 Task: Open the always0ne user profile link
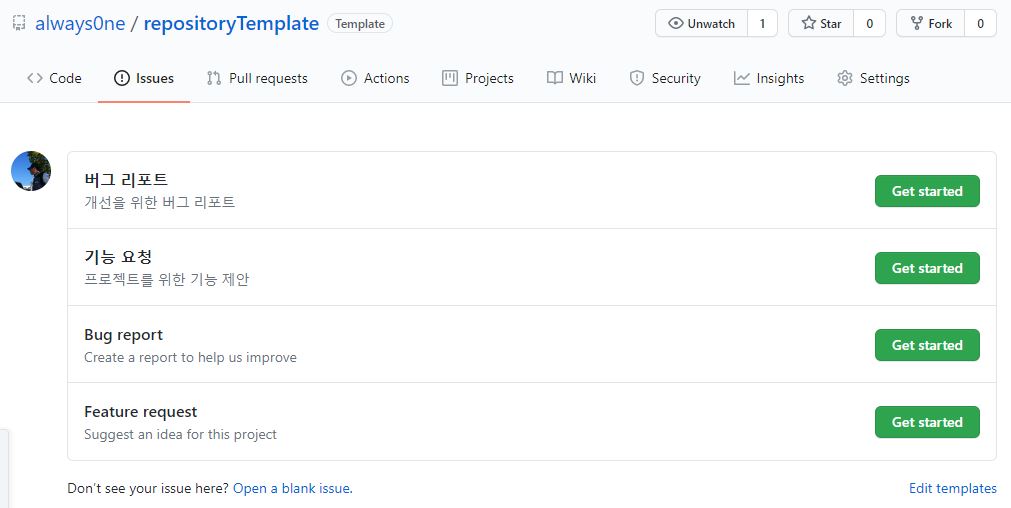click(x=80, y=24)
